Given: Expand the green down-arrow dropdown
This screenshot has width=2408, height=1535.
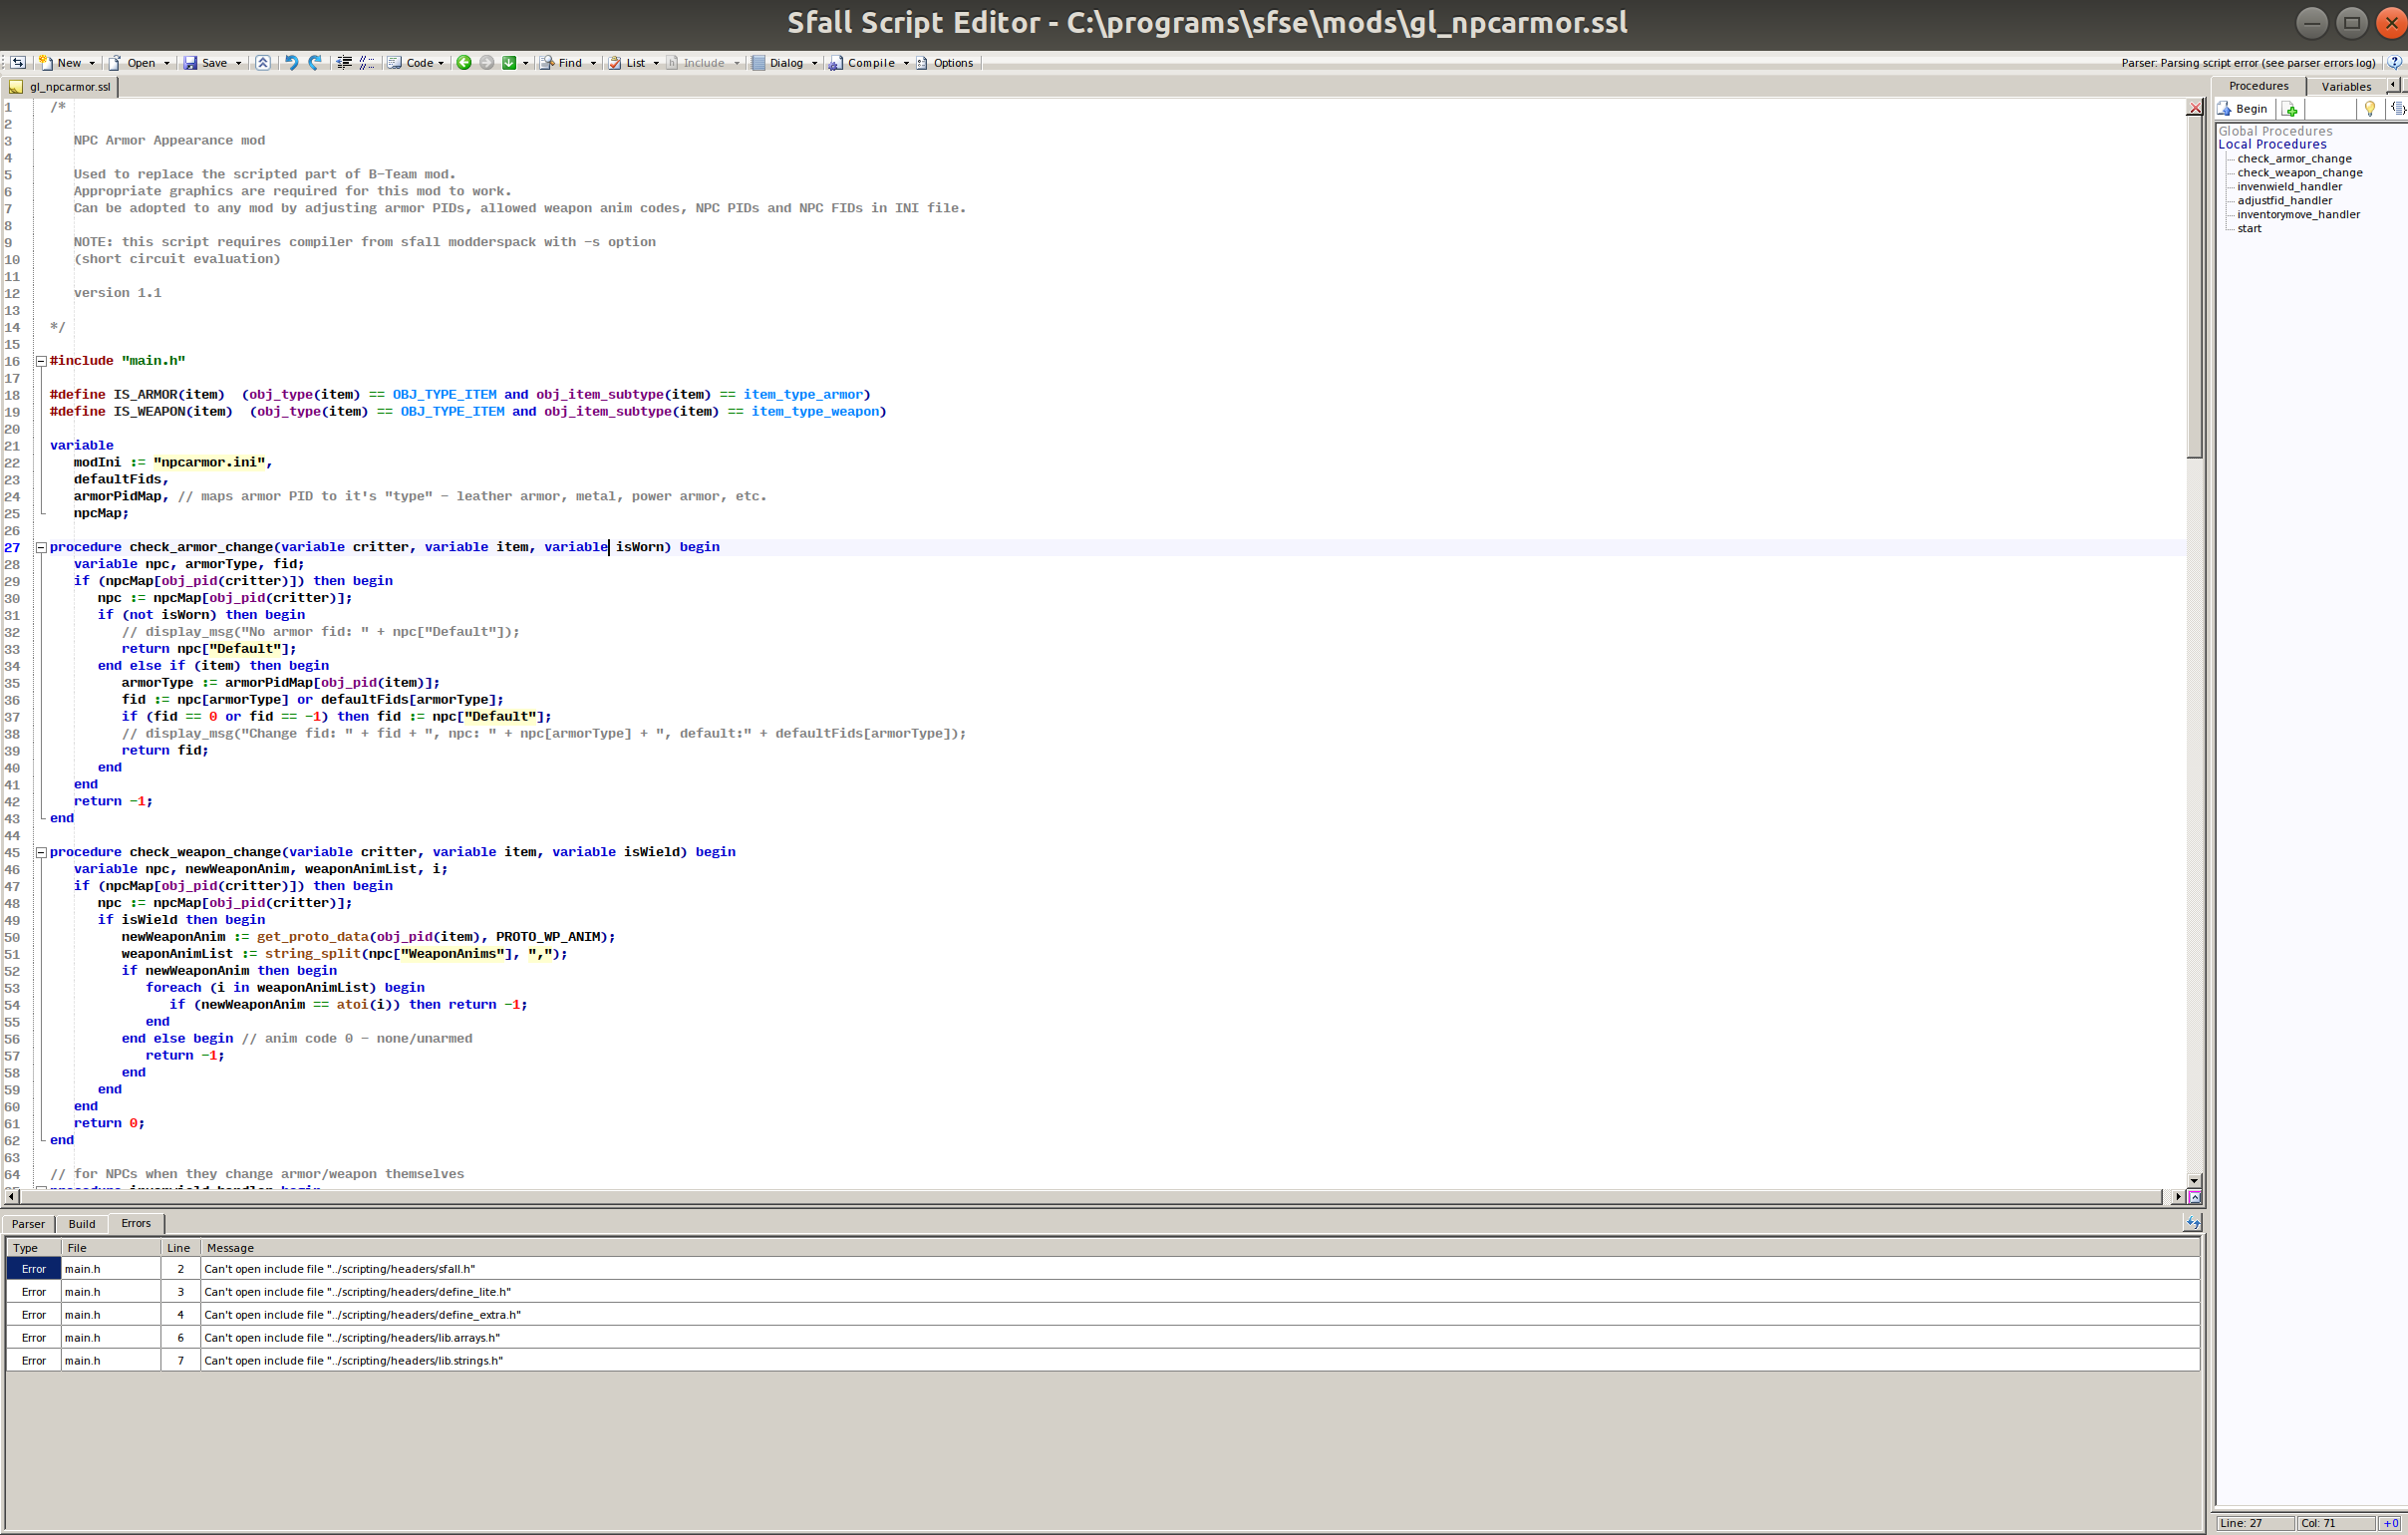Looking at the screenshot, I should coord(525,63).
